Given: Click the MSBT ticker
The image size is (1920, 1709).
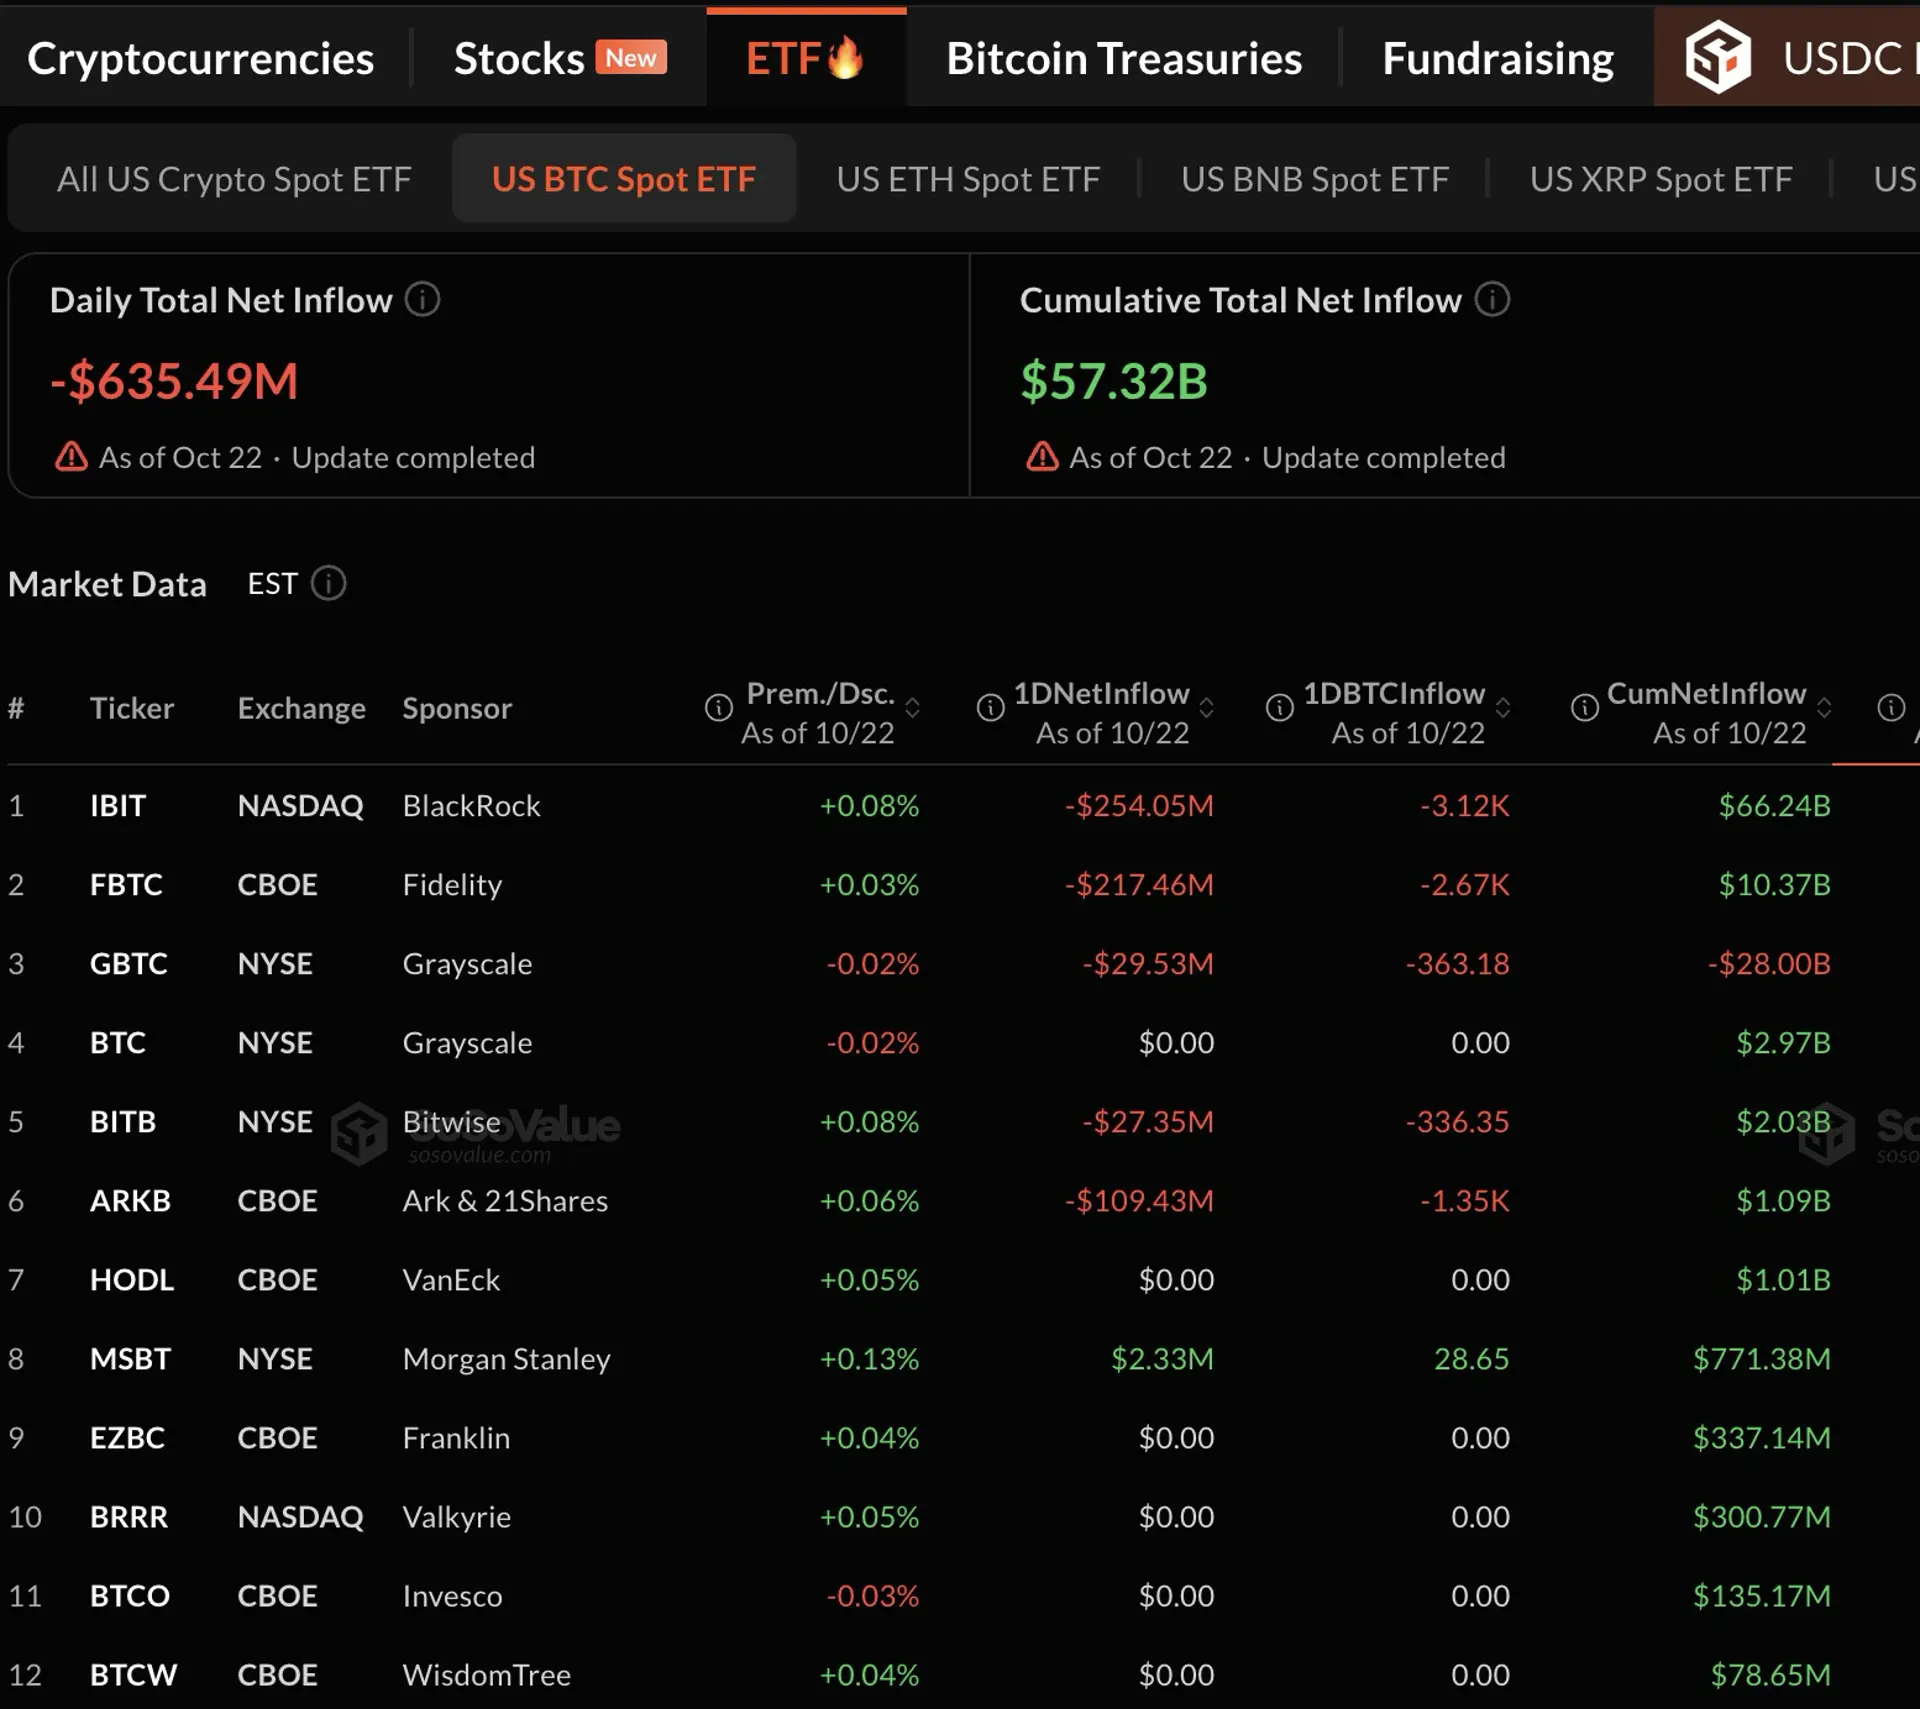Looking at the screenshot, I should 131,1358.
